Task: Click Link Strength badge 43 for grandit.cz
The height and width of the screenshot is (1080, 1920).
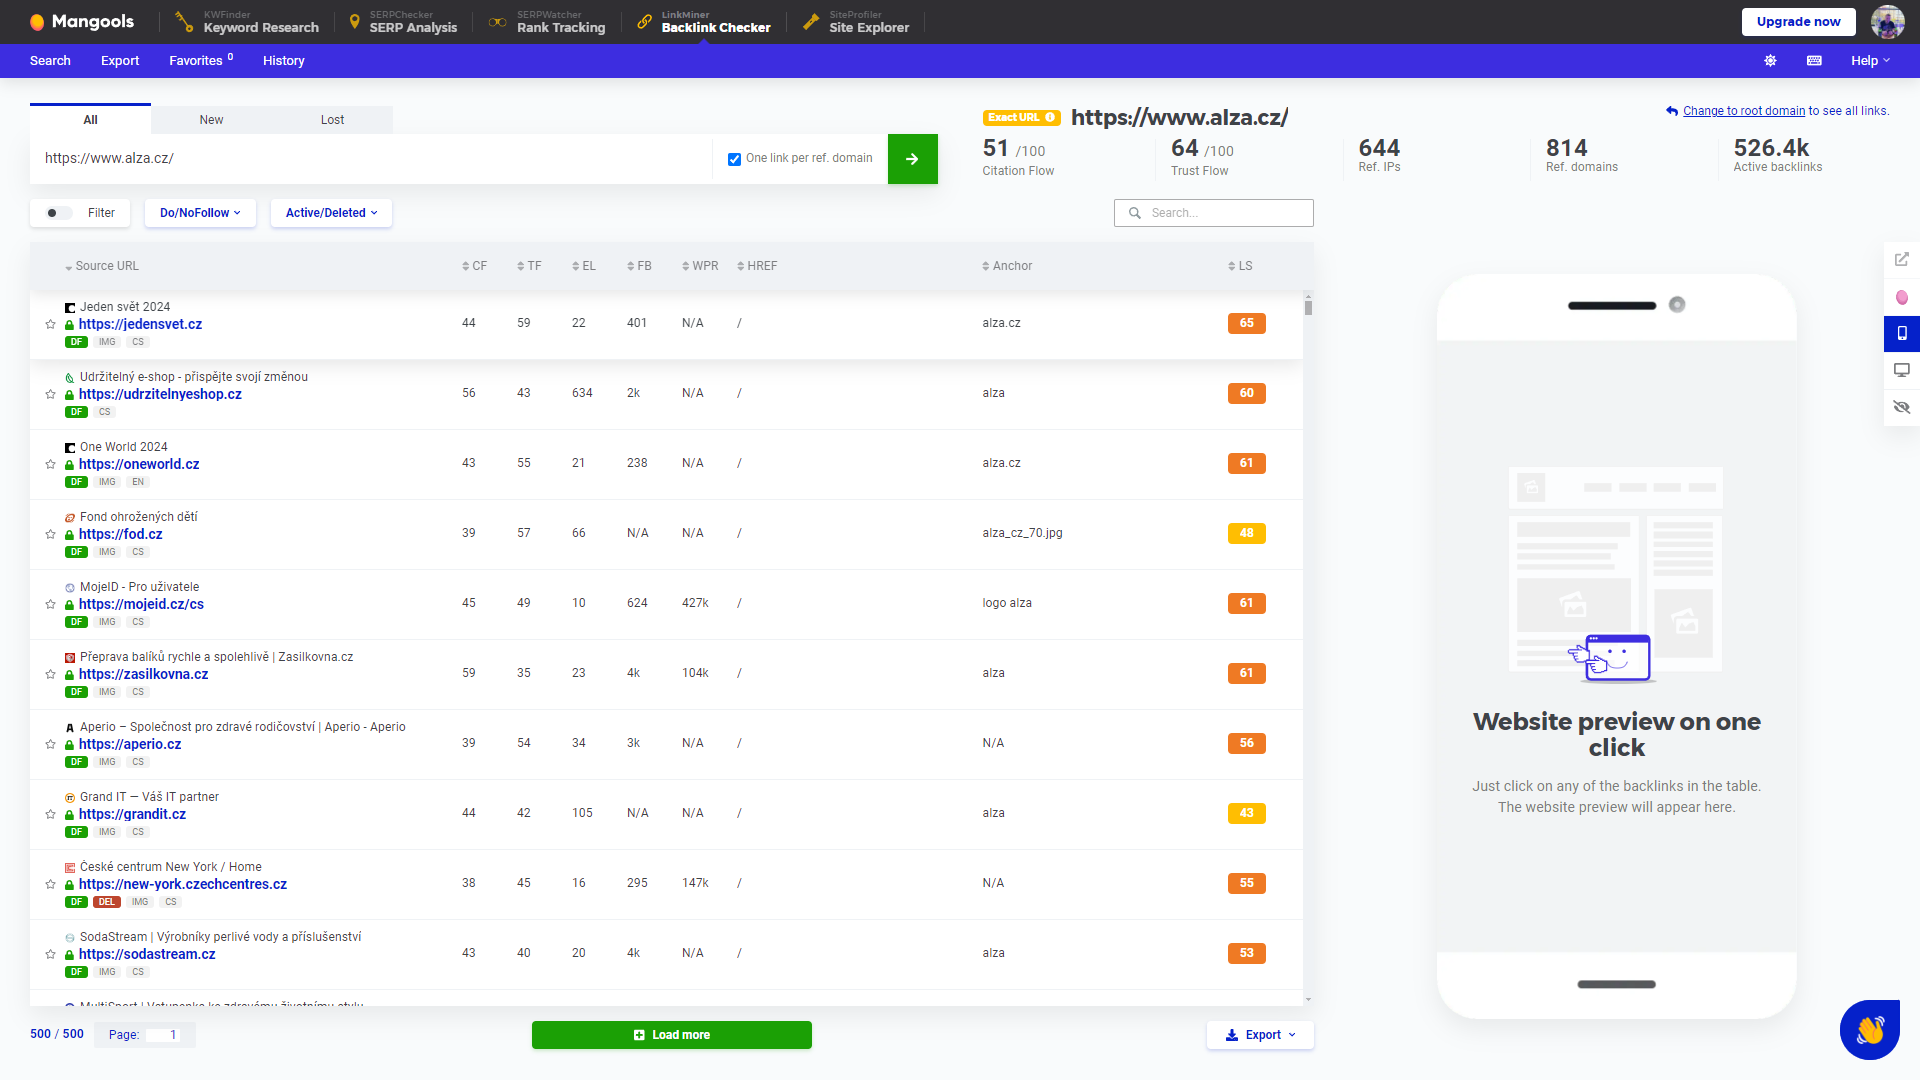Action: (x=1246, y=813)
